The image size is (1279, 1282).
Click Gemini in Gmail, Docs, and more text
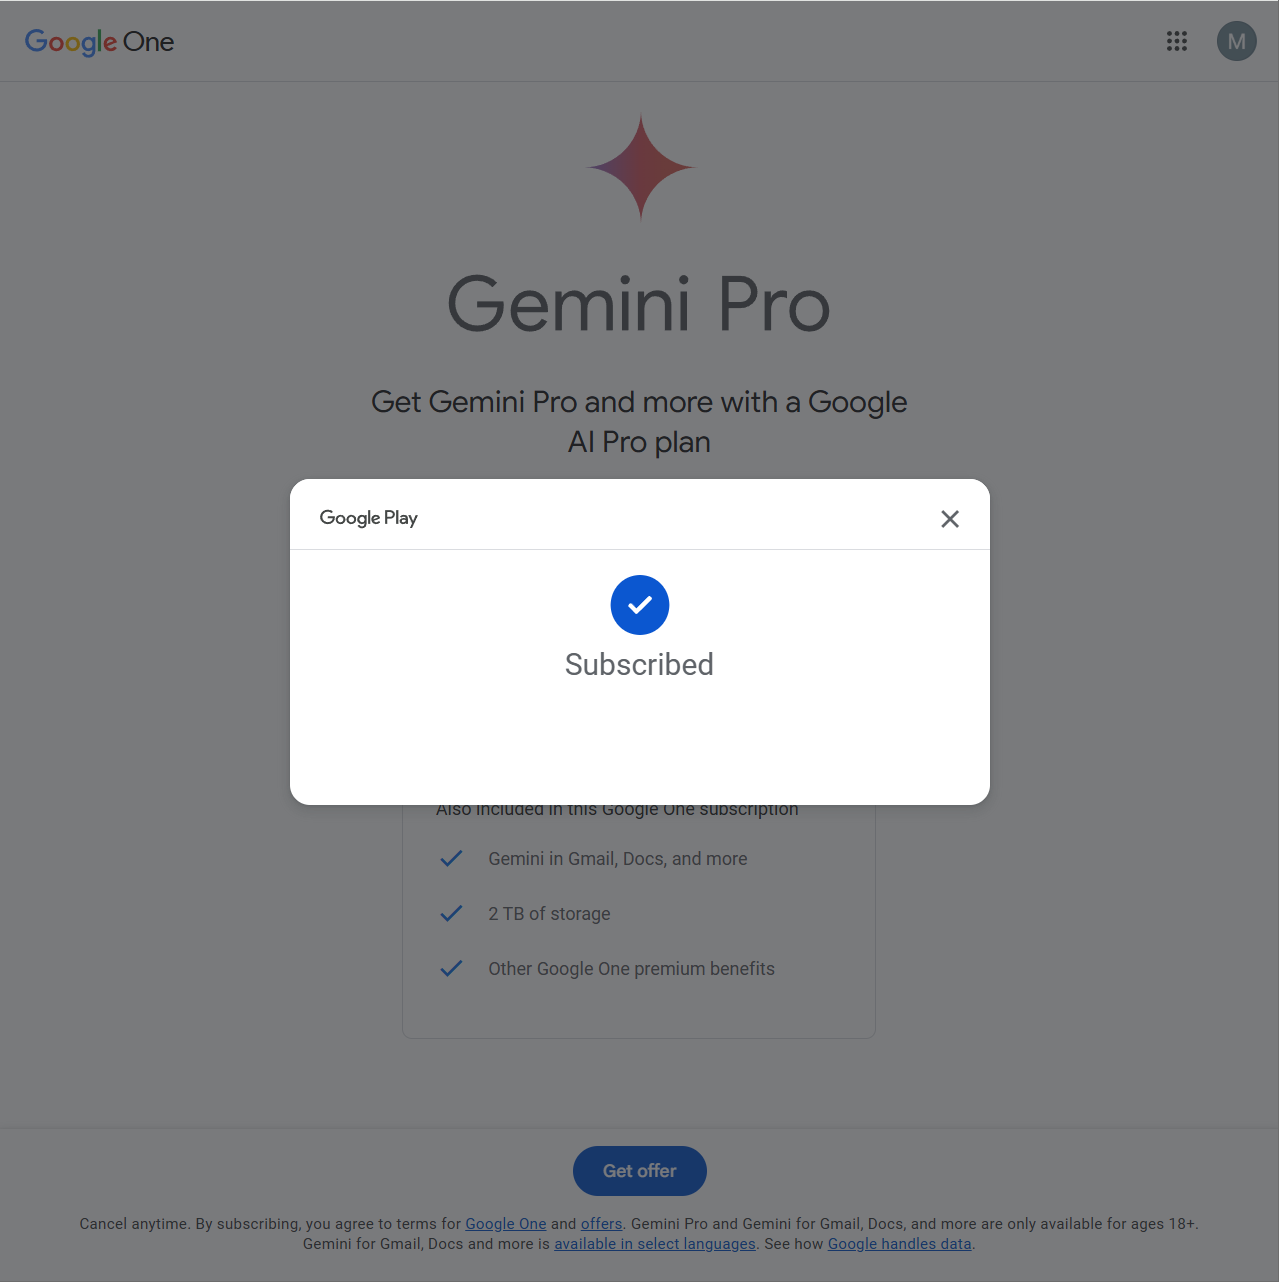pos(618,859)
